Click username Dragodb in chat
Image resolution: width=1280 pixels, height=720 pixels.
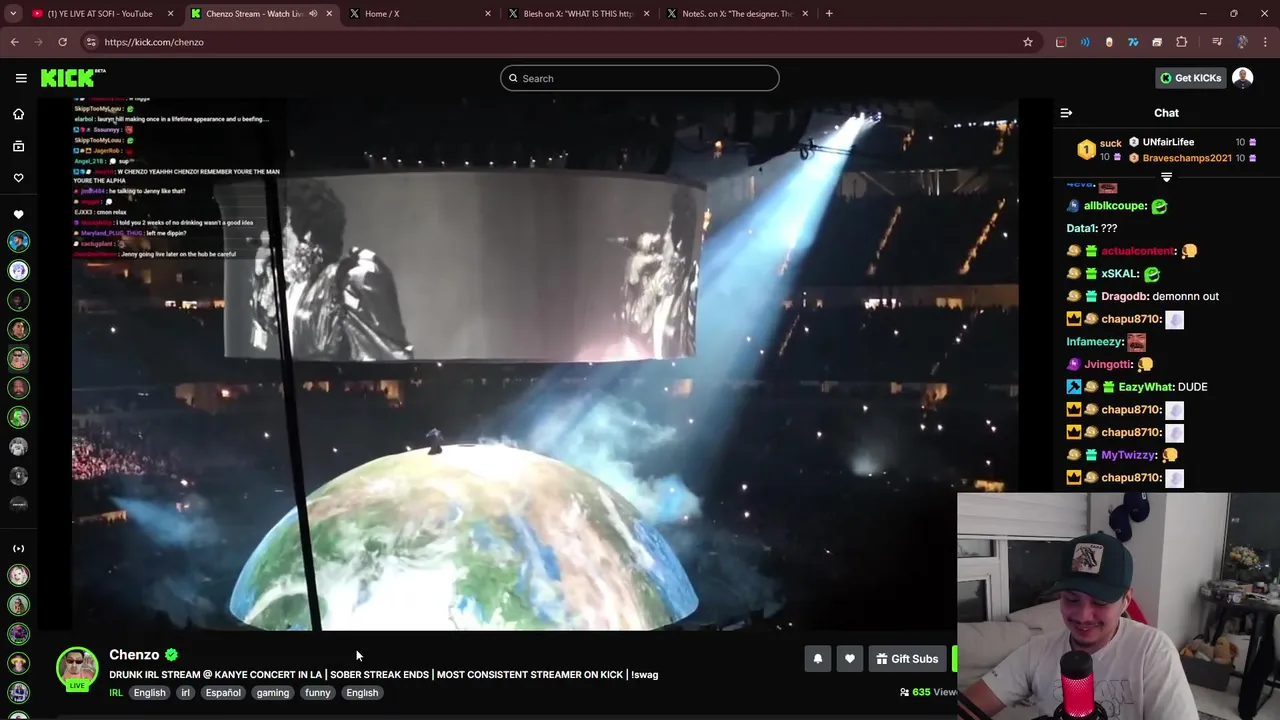1123,296
